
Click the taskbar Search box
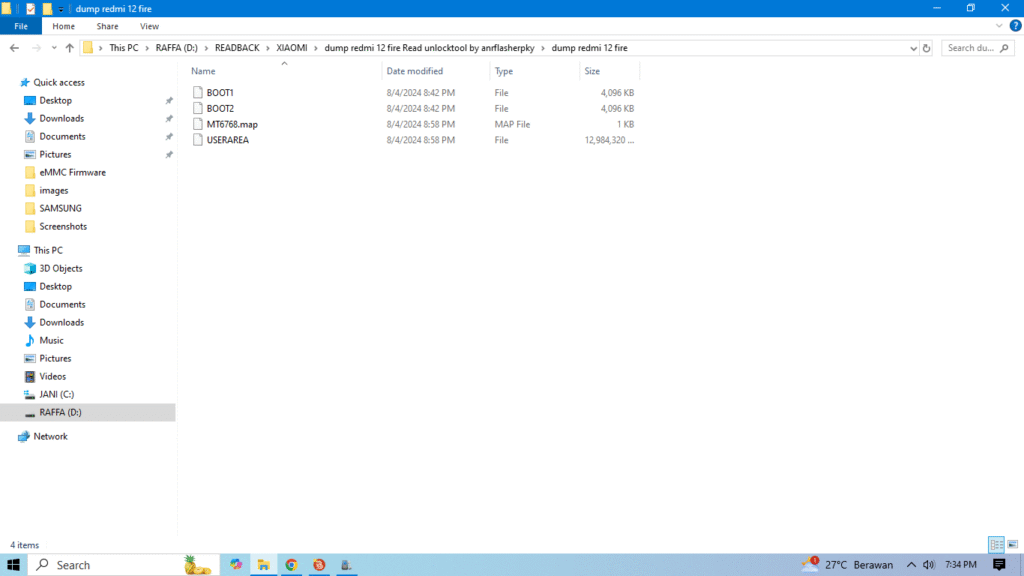[124, 565]
